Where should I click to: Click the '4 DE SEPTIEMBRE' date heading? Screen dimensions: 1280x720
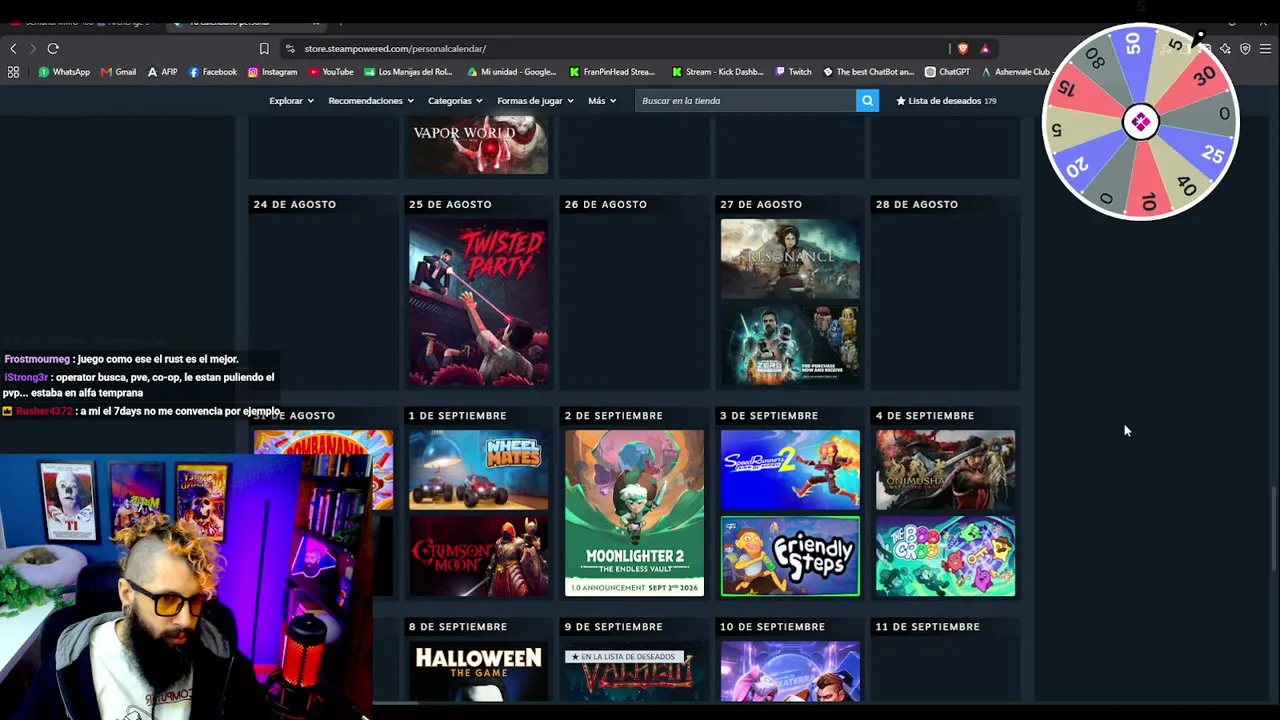tap(925, 415)
